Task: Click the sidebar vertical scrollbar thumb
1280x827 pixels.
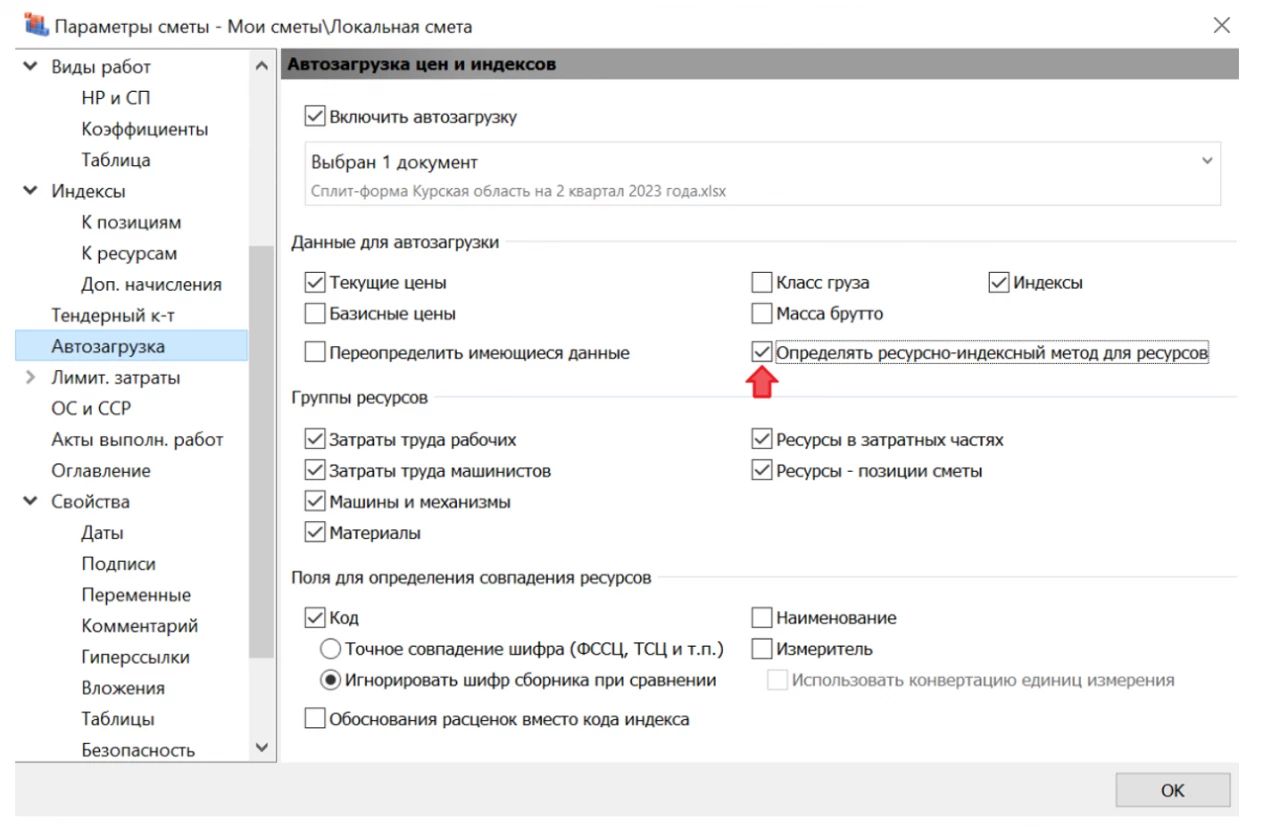Action: point(262,452)
